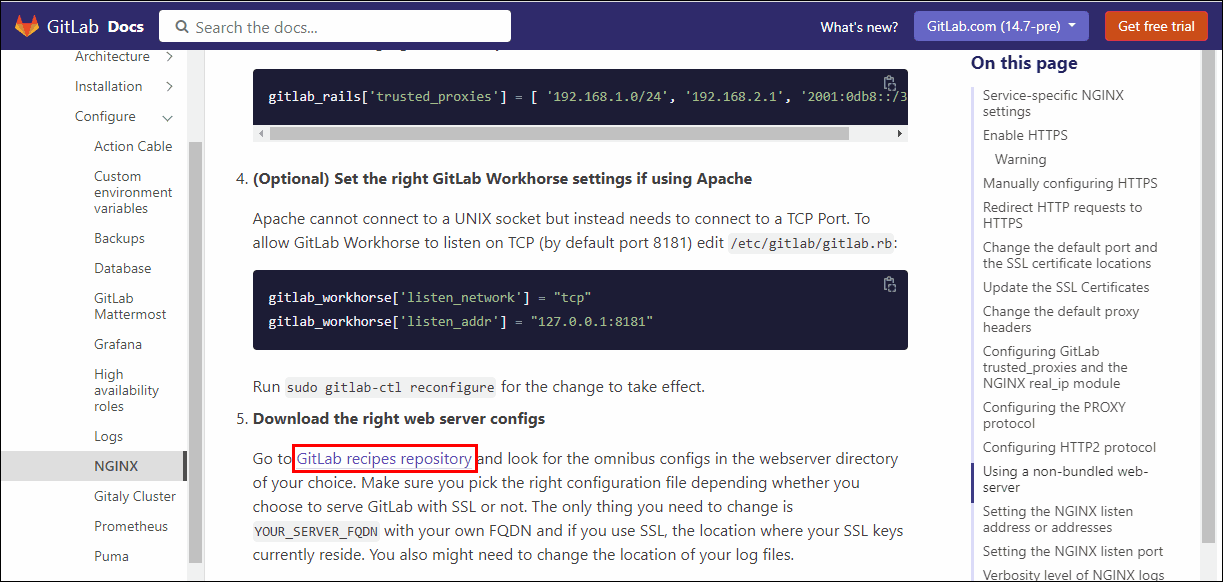Open High availability roles sidebar item
Viewport: 1223px width, 582px height.
(126, 390)
